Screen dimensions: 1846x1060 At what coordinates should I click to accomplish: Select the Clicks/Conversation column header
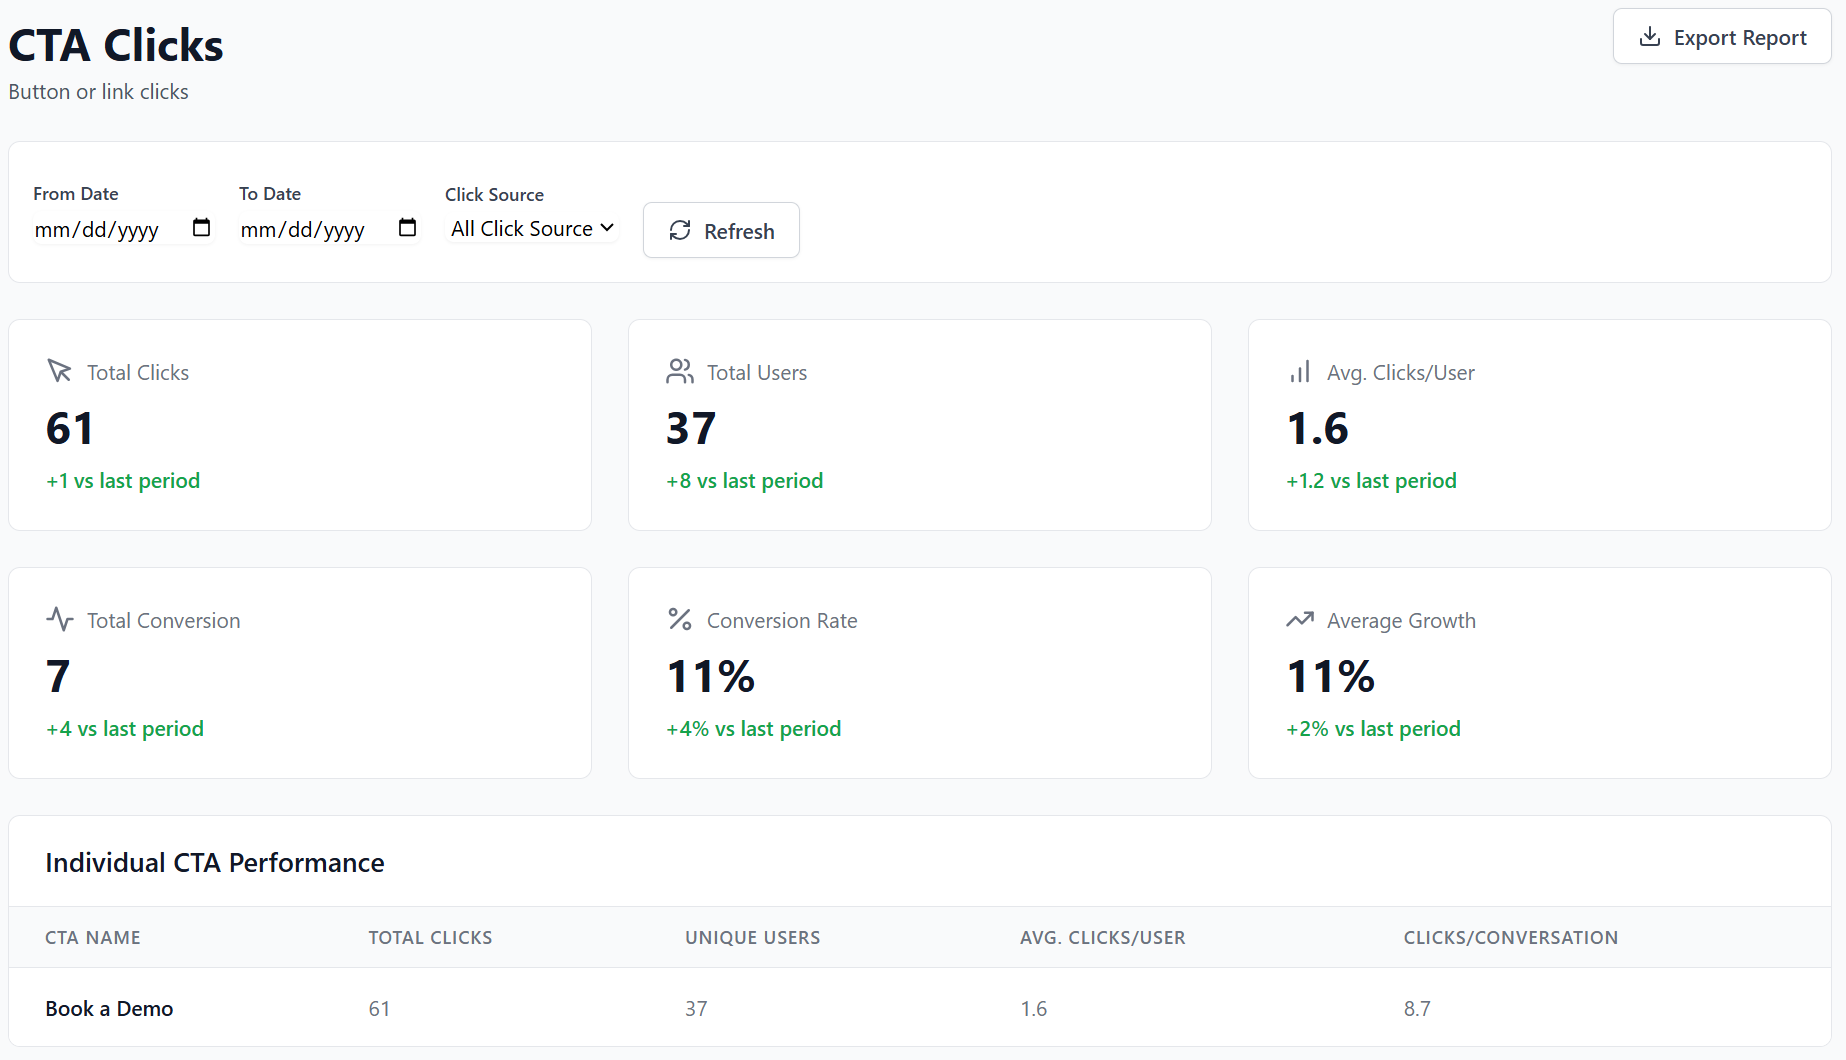[1510, 938]
